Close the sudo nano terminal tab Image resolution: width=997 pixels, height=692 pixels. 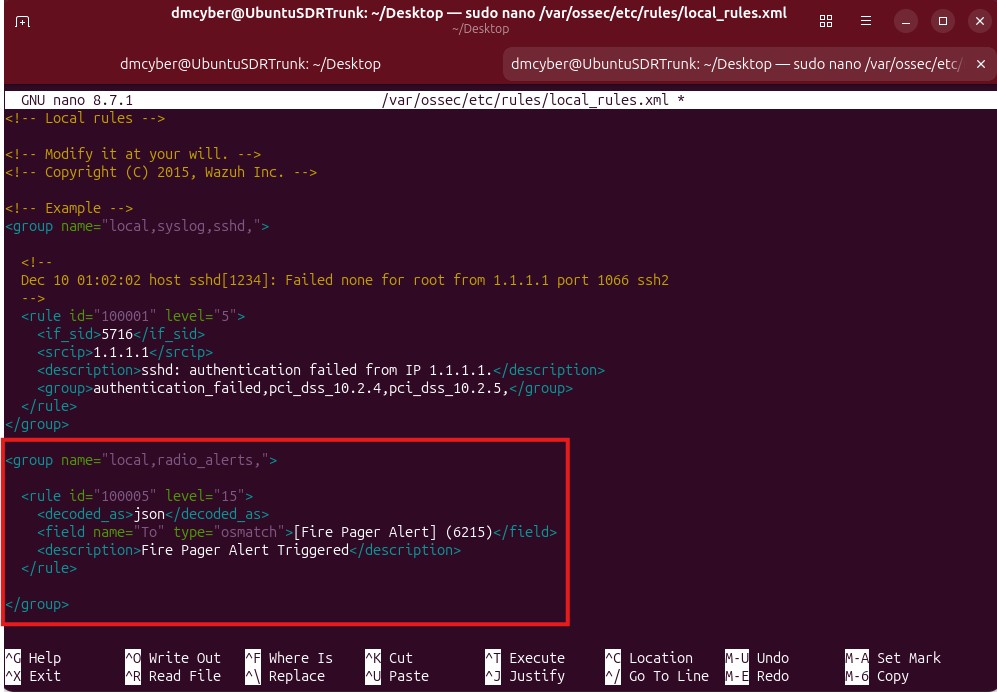(980, 64)
